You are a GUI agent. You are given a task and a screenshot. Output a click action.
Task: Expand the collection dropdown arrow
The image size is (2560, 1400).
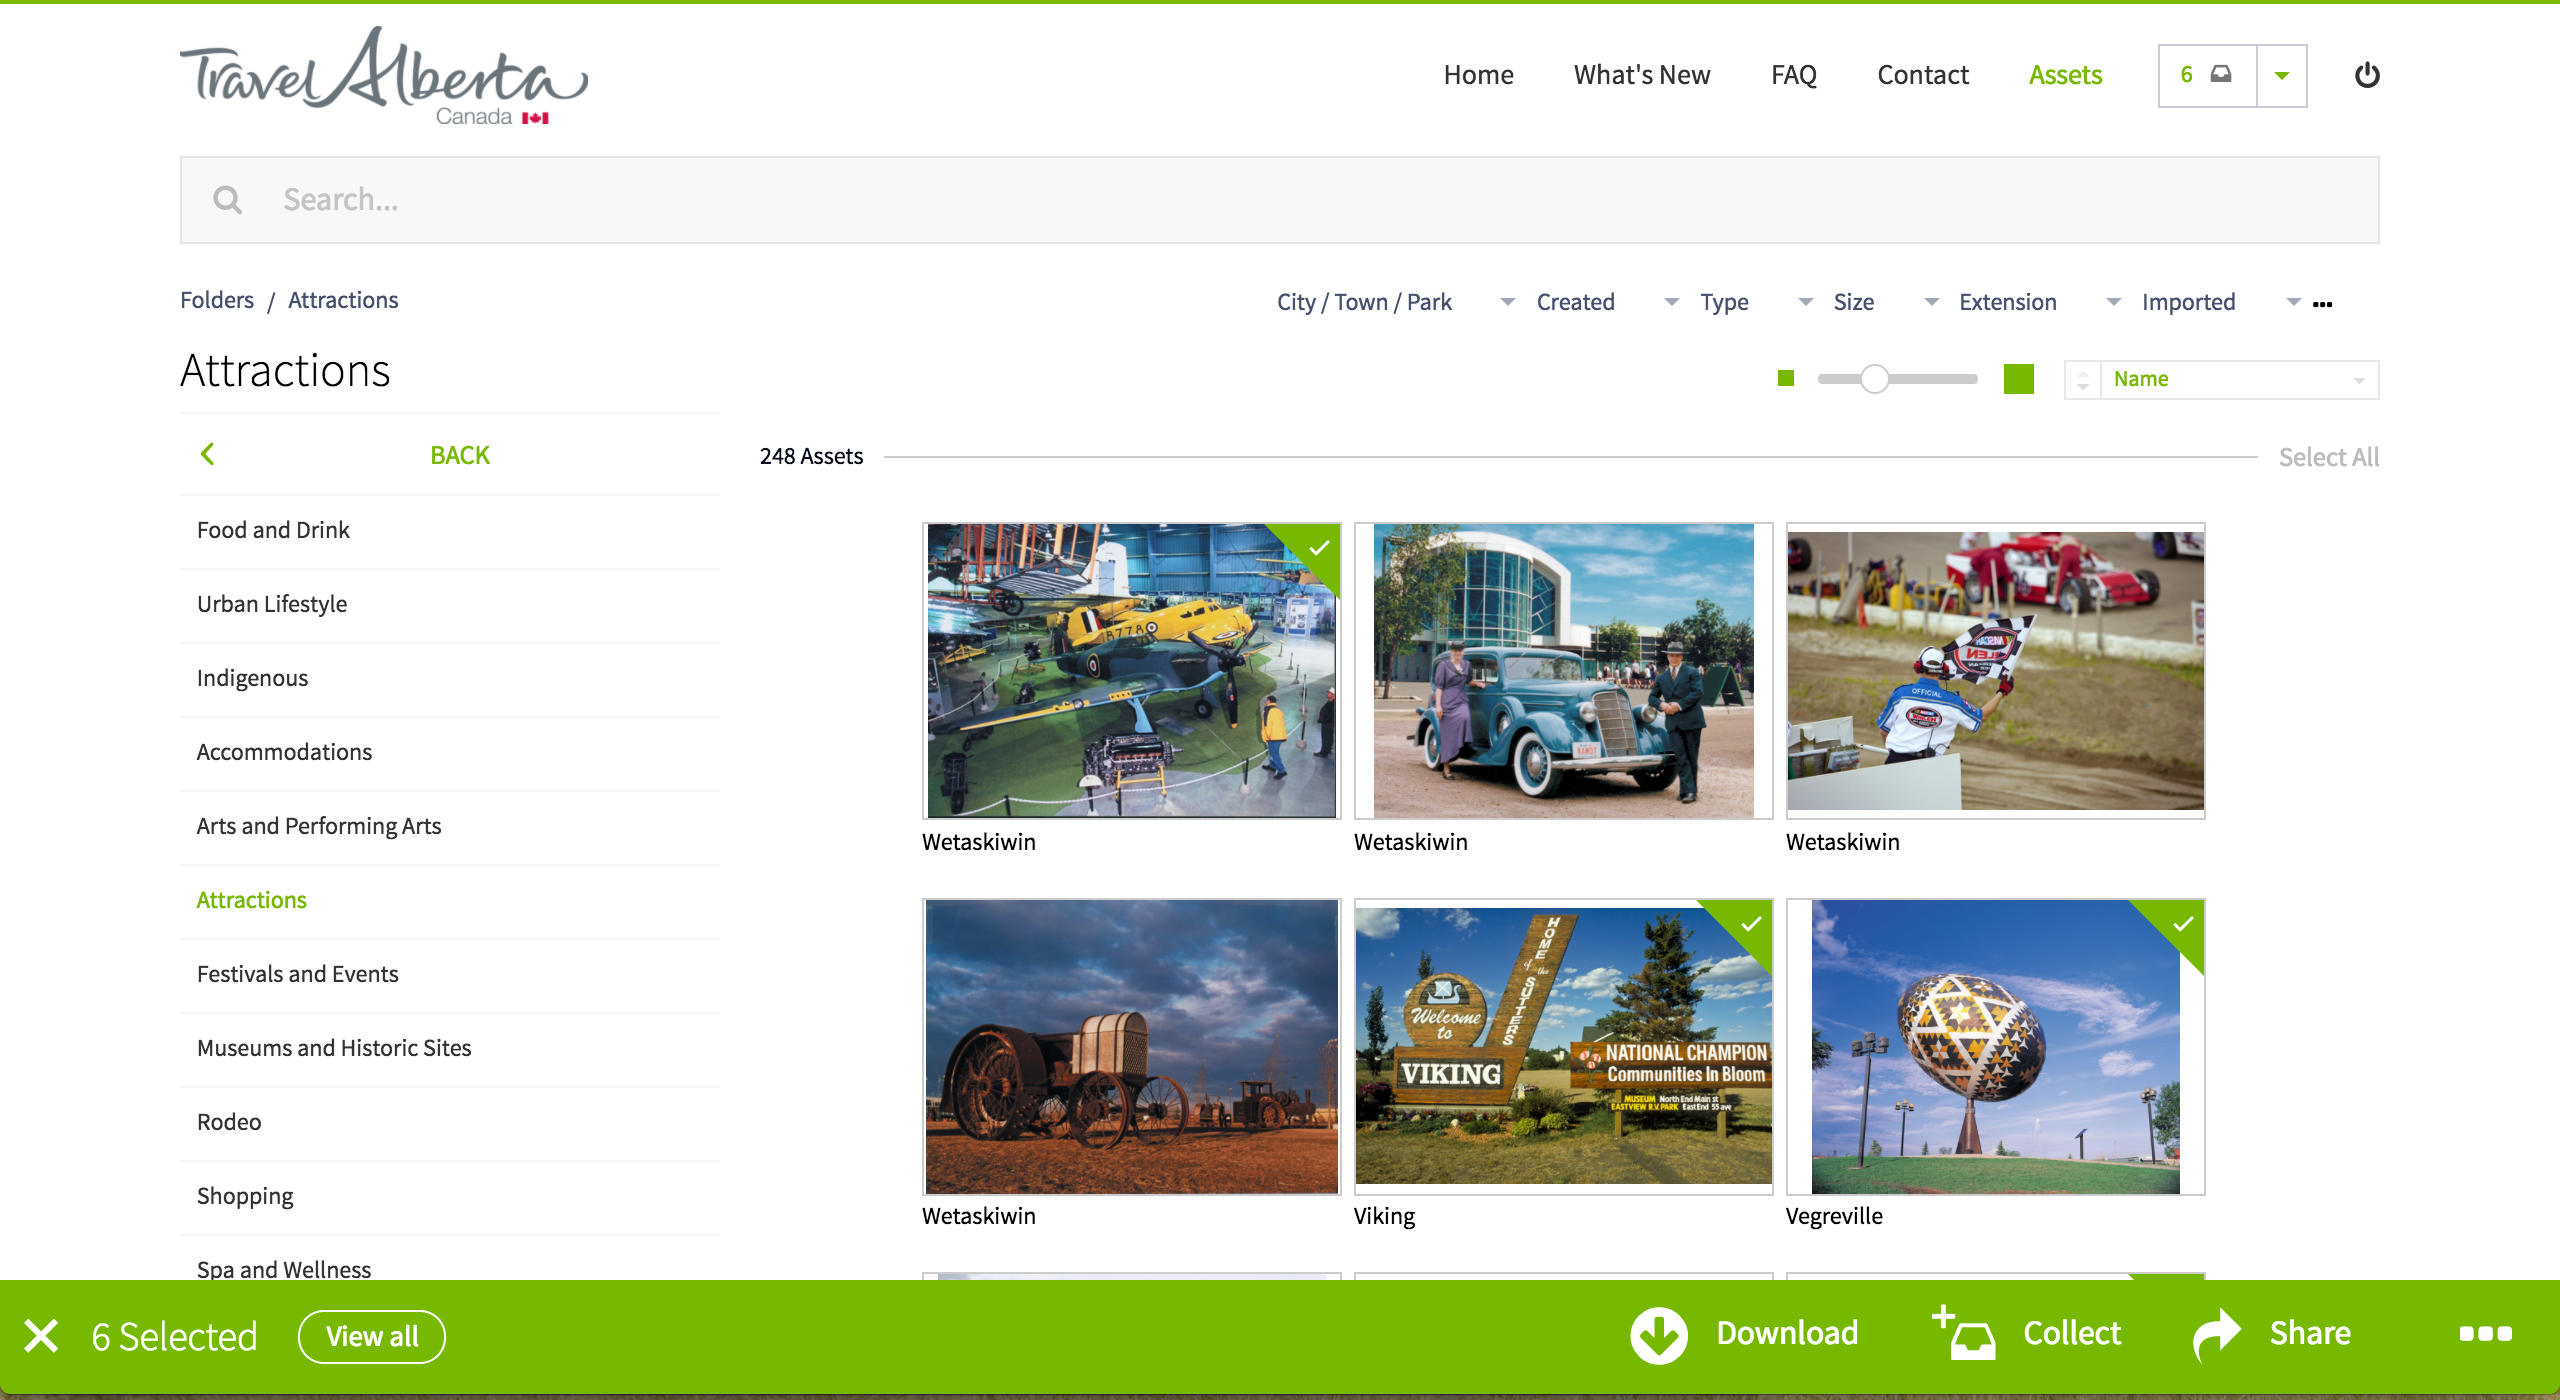(x=2282, y=75)
